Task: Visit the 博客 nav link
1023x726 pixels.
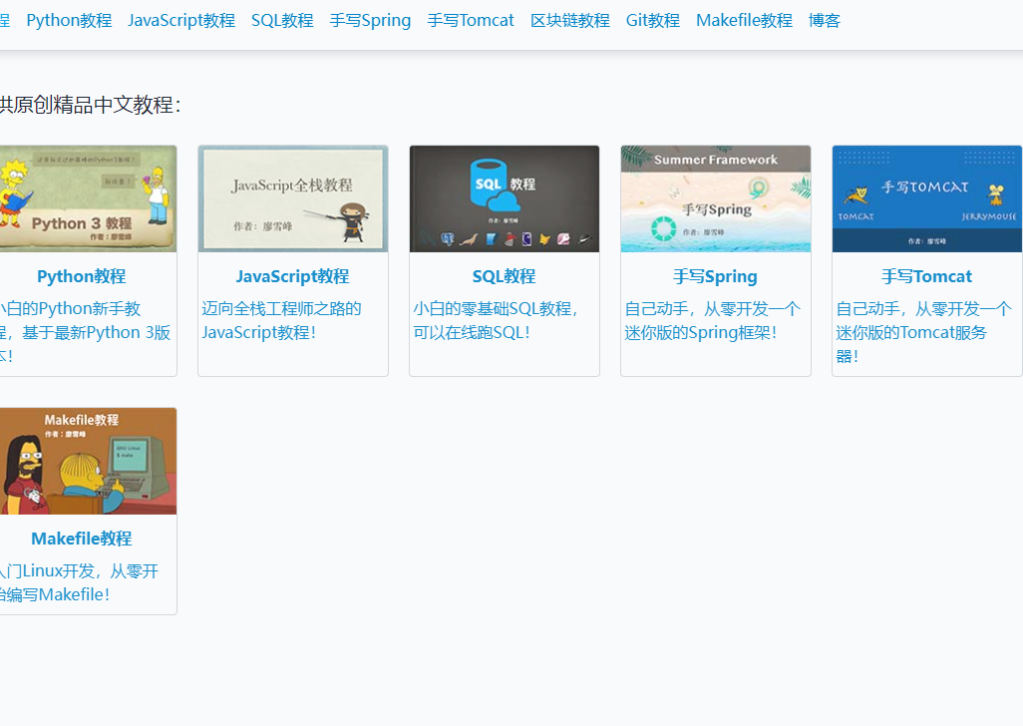Action: [x=824, y=20]
